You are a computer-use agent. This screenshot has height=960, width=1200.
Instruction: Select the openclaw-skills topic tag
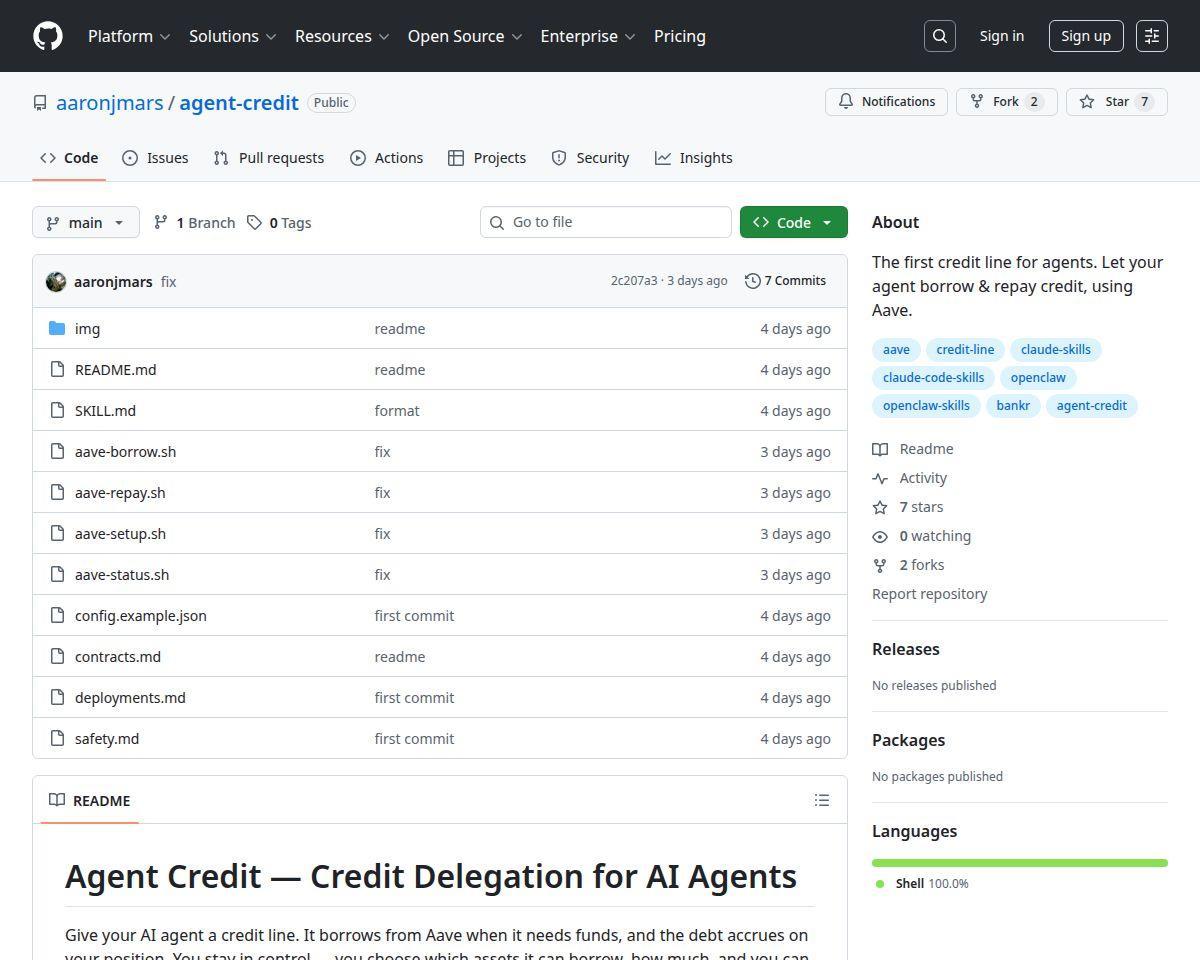(x=926, y=406)
